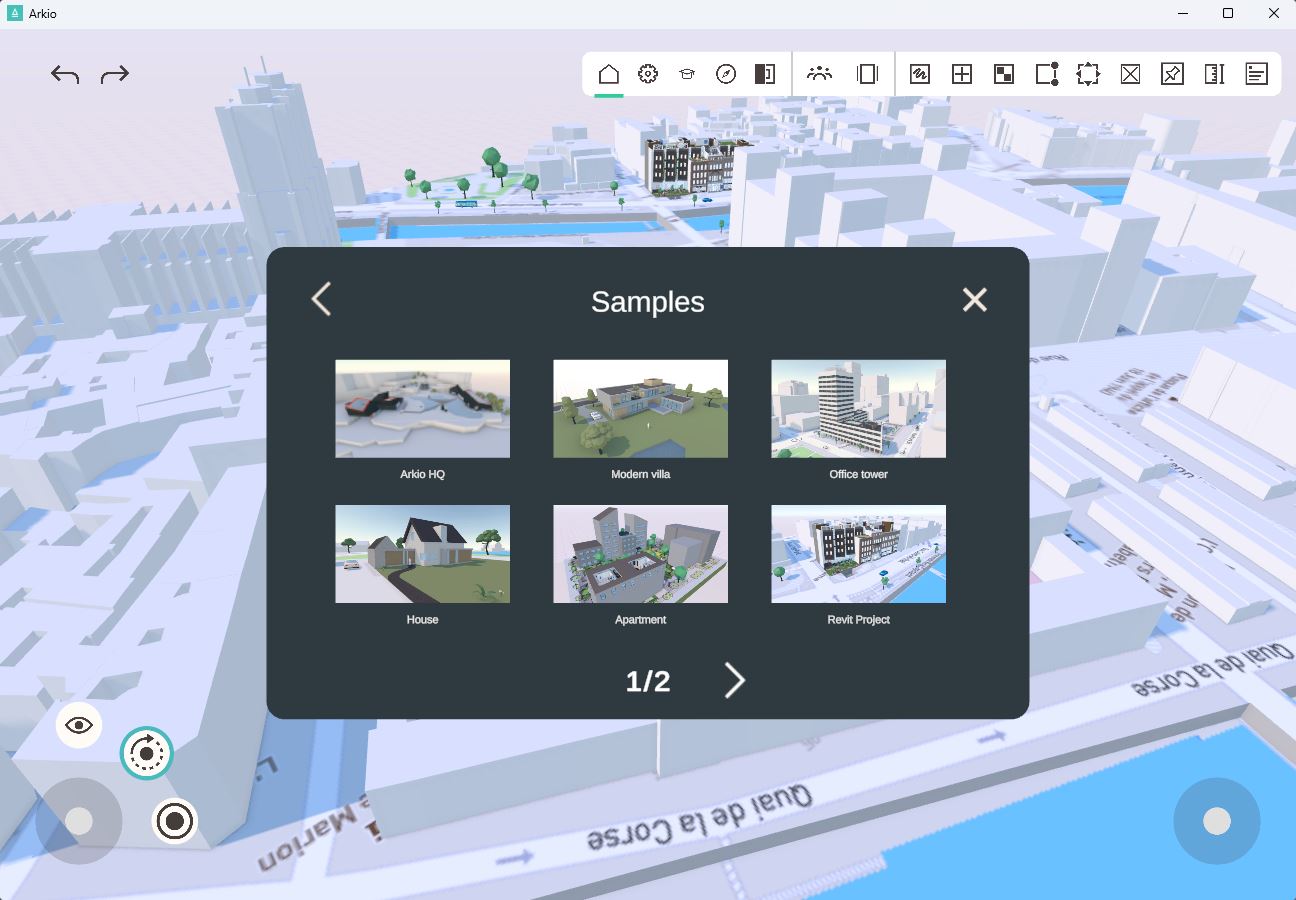Open the House sample thumbnail
Image resolution: width=1296 pixels, height=900 pixels.
tap(422, 554)
